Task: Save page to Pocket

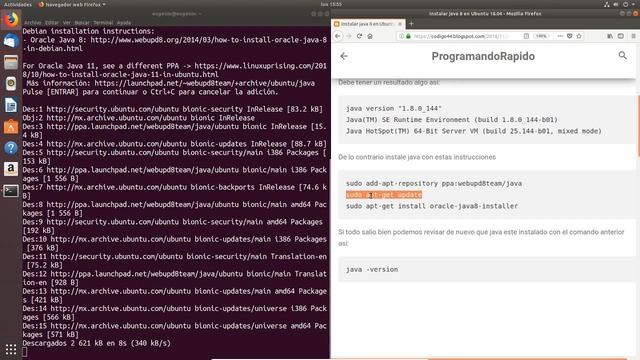Action: [x=569, y=36]
